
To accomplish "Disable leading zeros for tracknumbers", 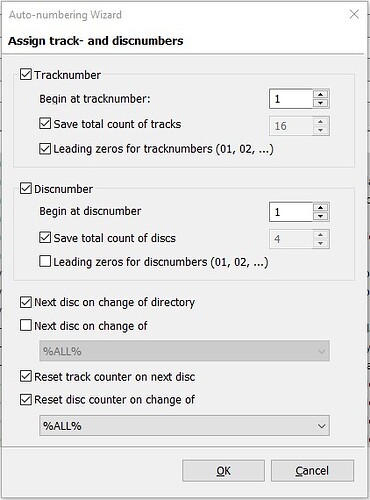I will click(x=45, y=149).
